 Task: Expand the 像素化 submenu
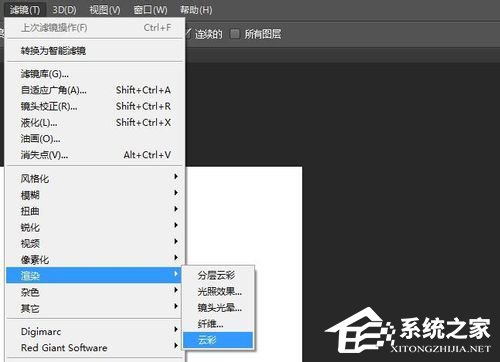point(95,259)
